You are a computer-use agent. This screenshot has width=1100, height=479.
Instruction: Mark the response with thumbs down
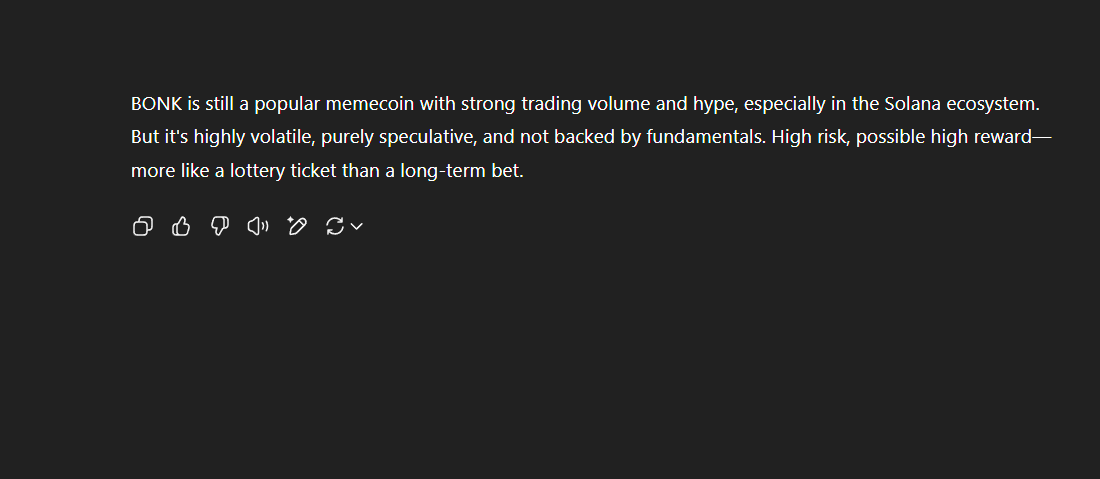[220, 226]
